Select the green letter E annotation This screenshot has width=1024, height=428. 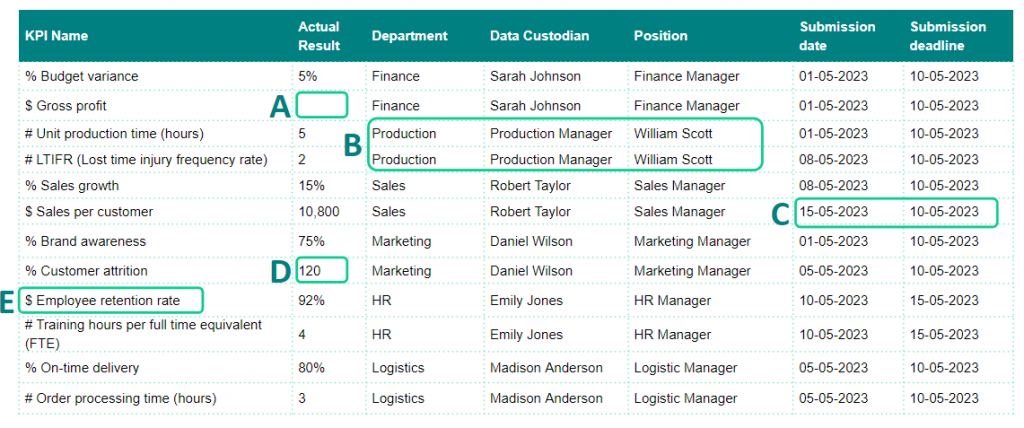(10, 301)
